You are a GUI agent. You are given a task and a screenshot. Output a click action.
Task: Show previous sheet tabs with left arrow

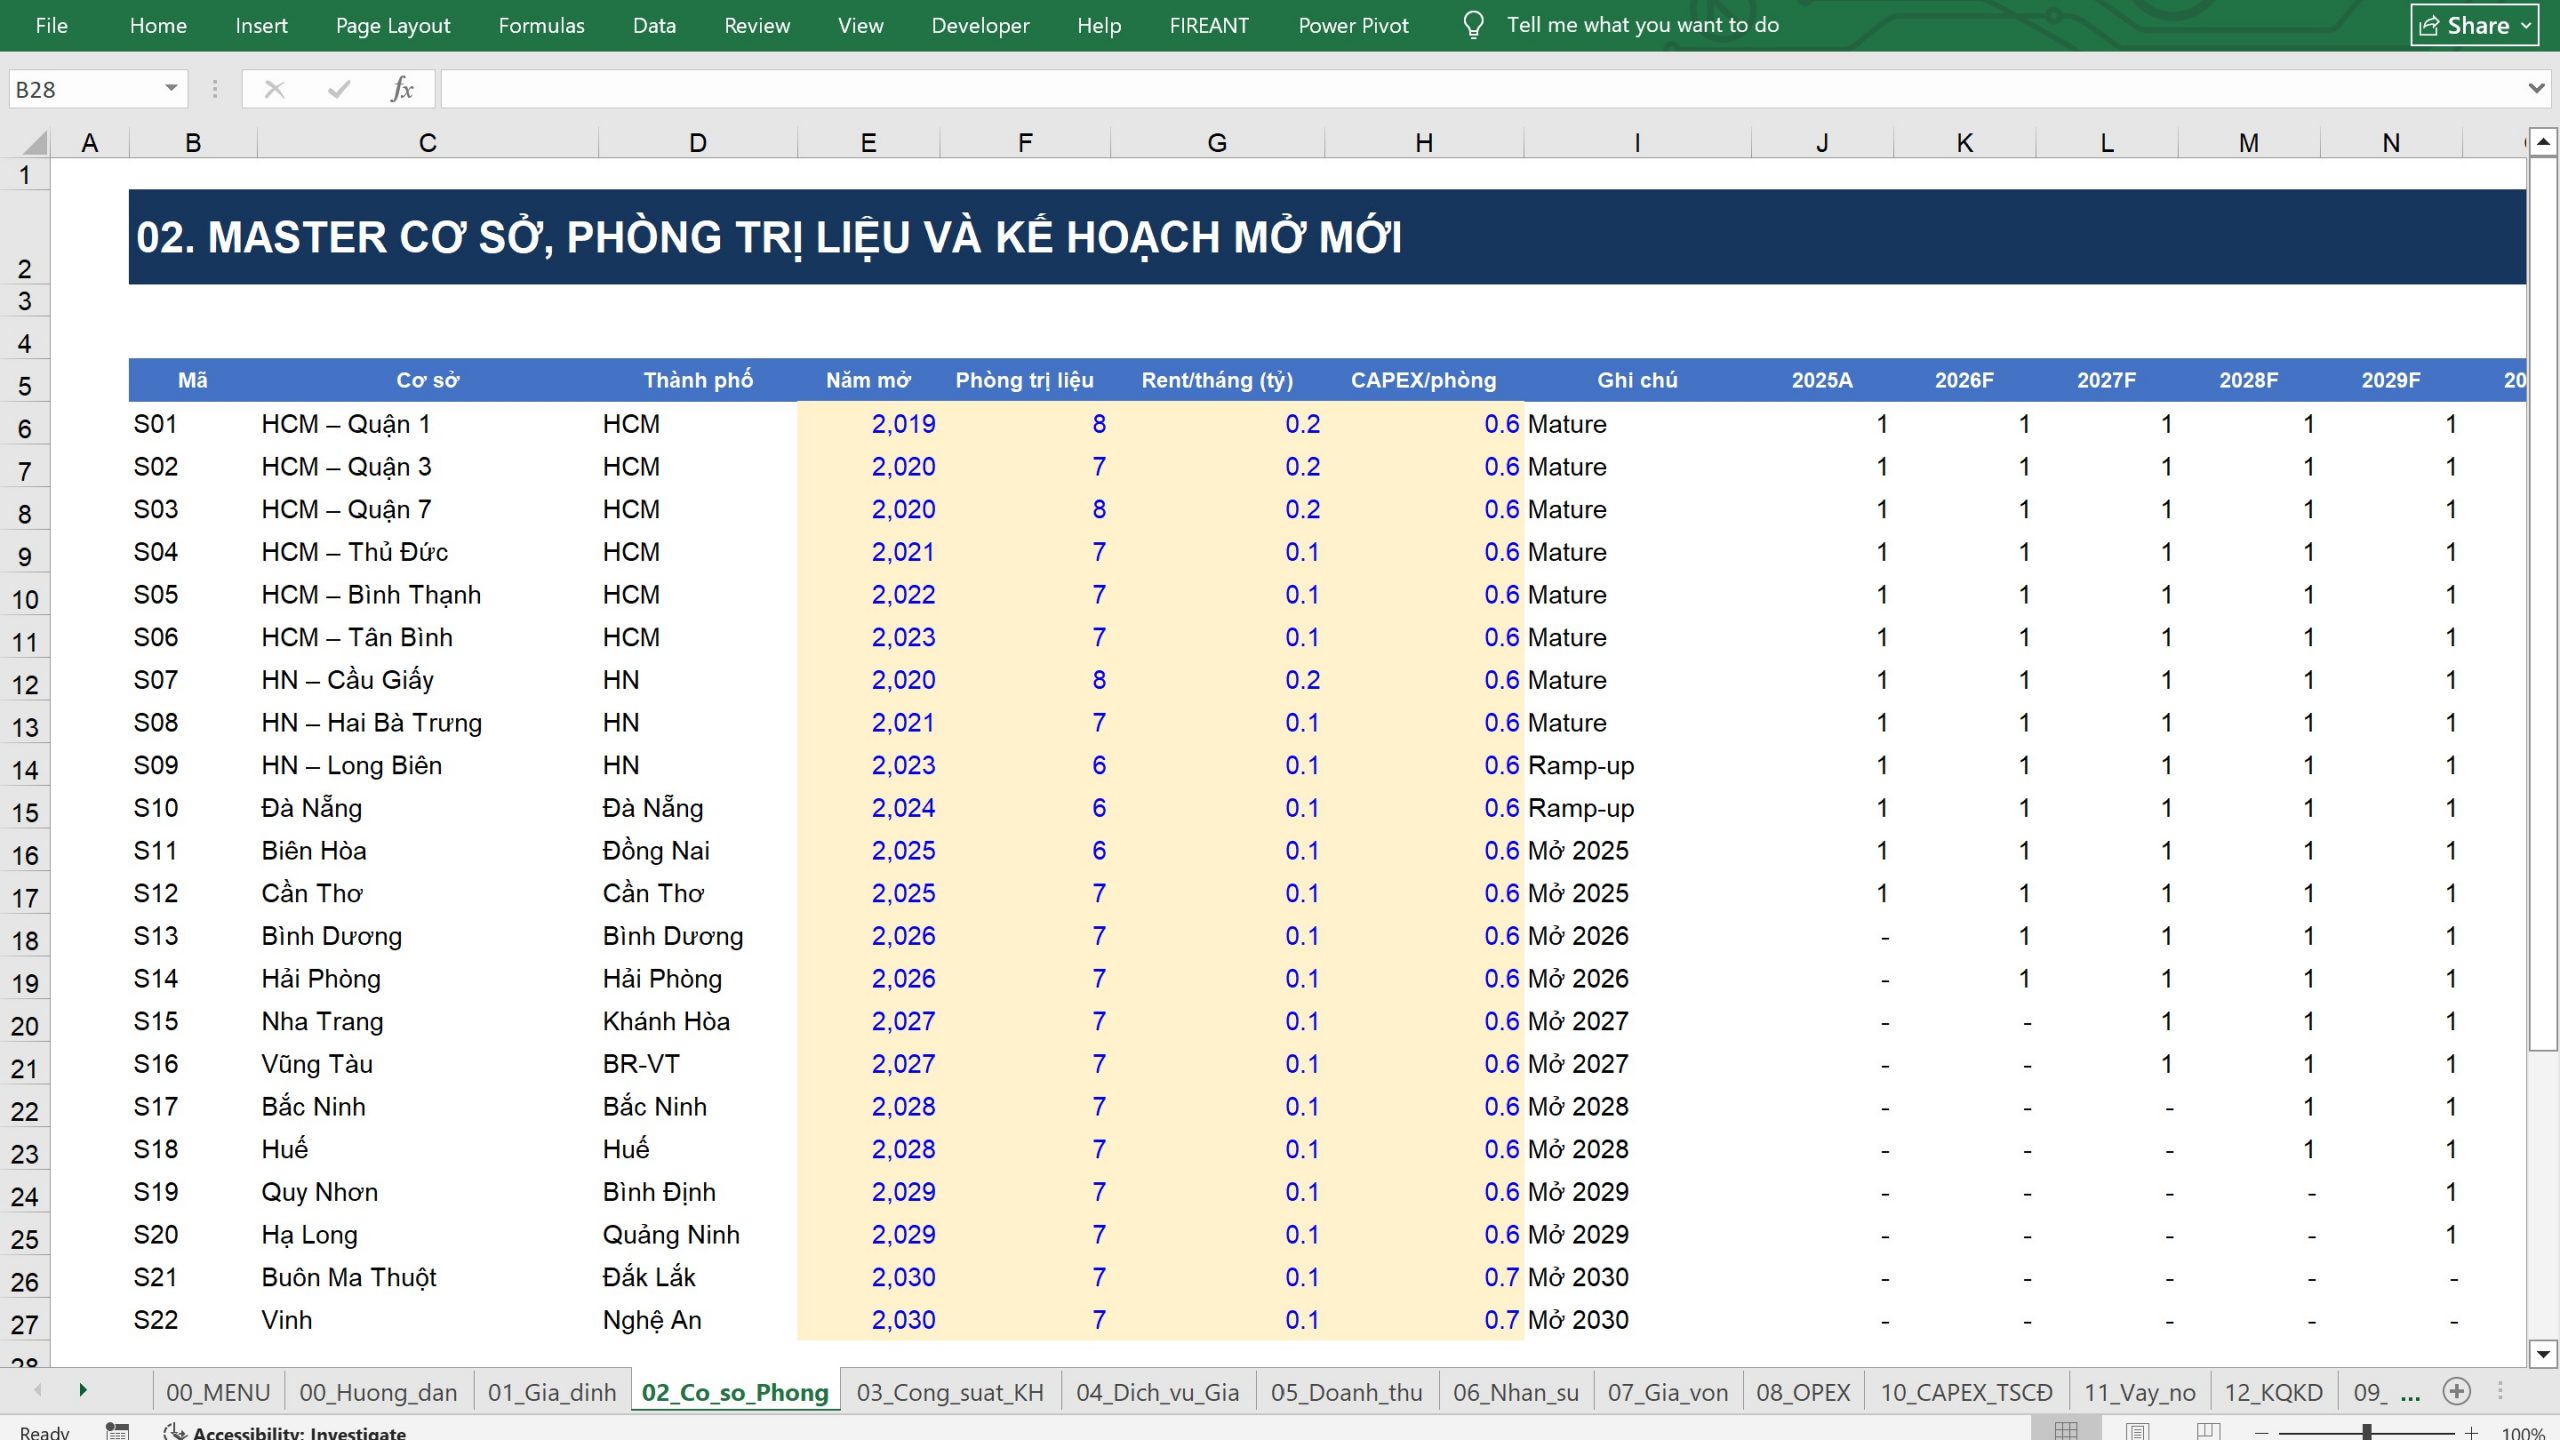click(x=38, y=1390)
